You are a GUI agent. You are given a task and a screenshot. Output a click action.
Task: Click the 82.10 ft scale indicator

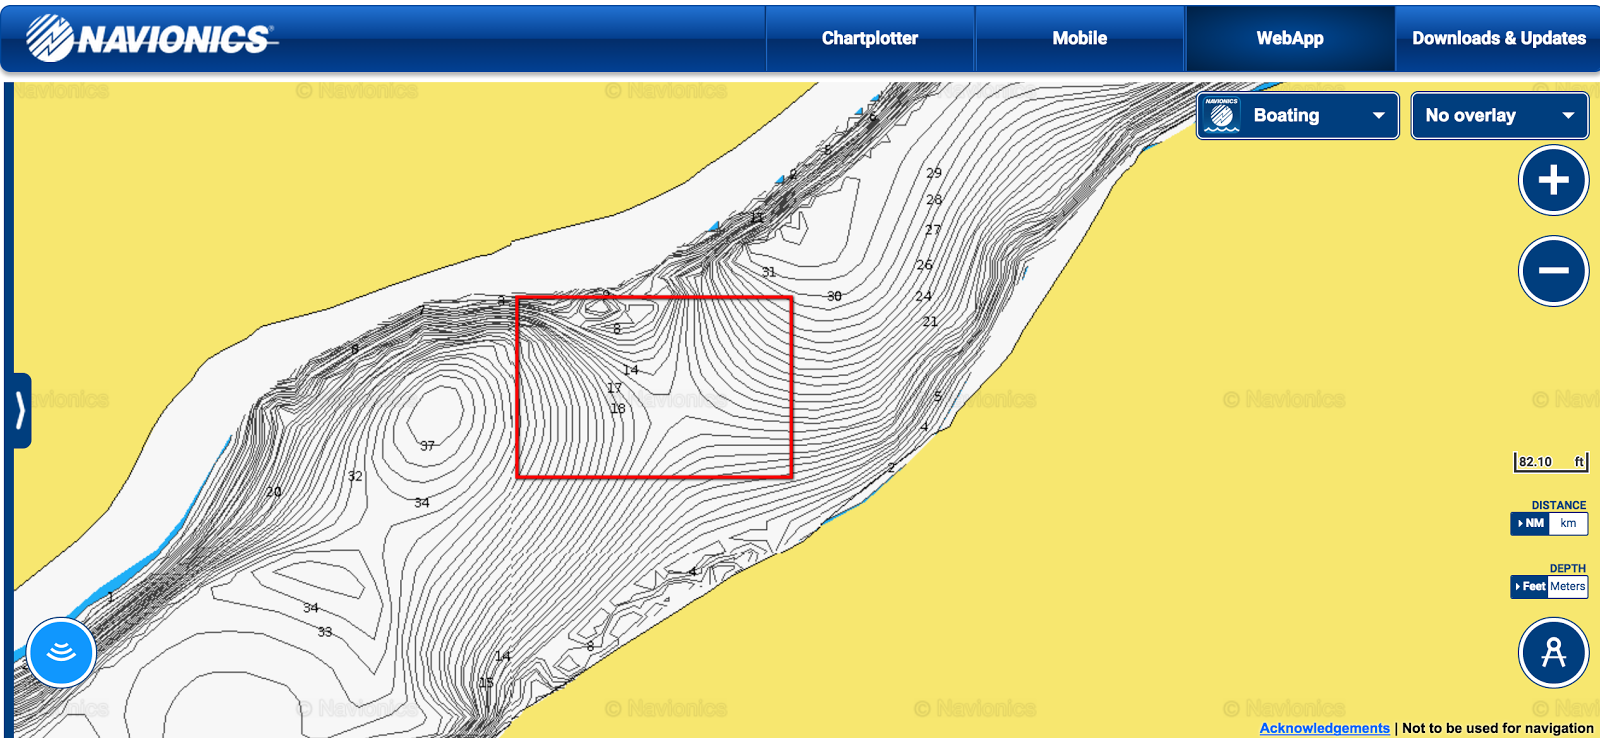(x=1551, y=462)
